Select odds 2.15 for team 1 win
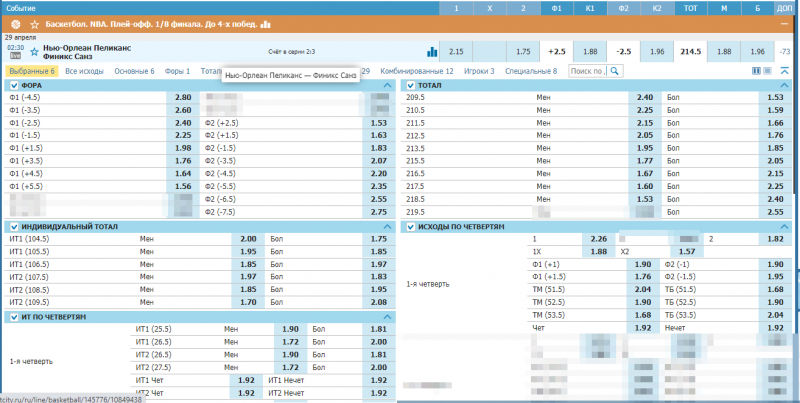800x403 pixels. (x=456, y=51)
